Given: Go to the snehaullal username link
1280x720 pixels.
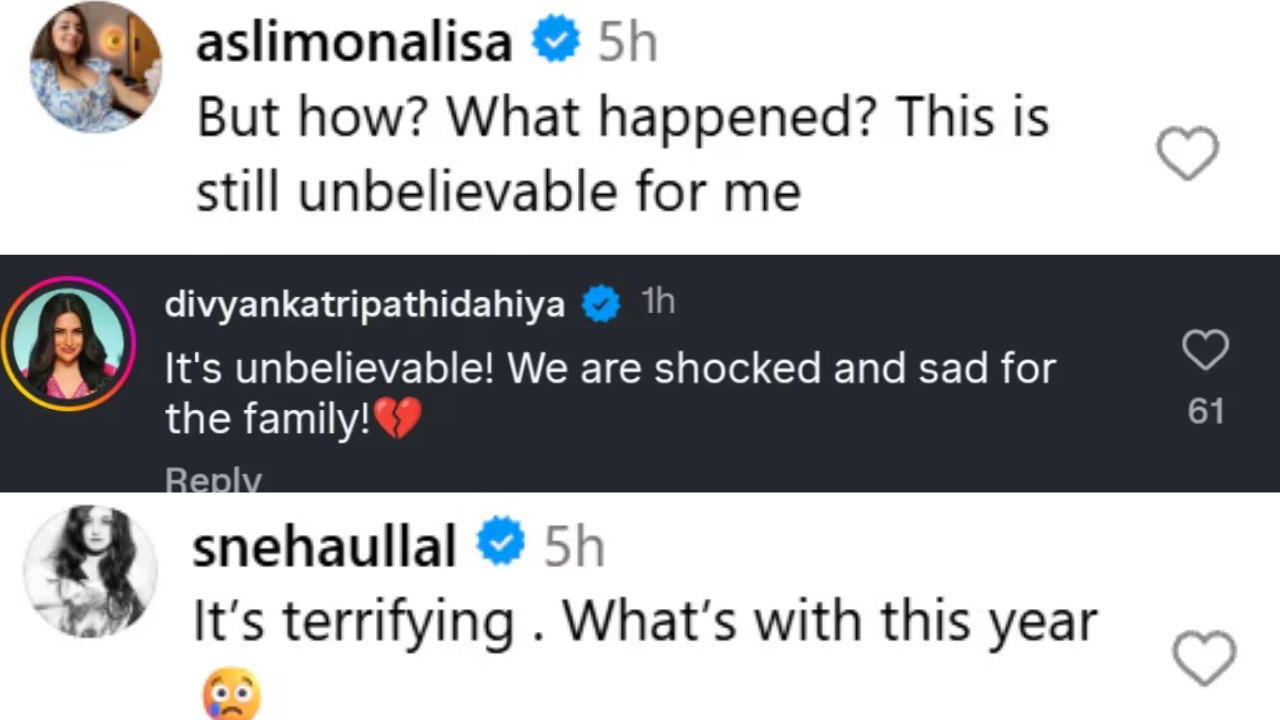Looking at the screenshot, I should tap(324, 546).
